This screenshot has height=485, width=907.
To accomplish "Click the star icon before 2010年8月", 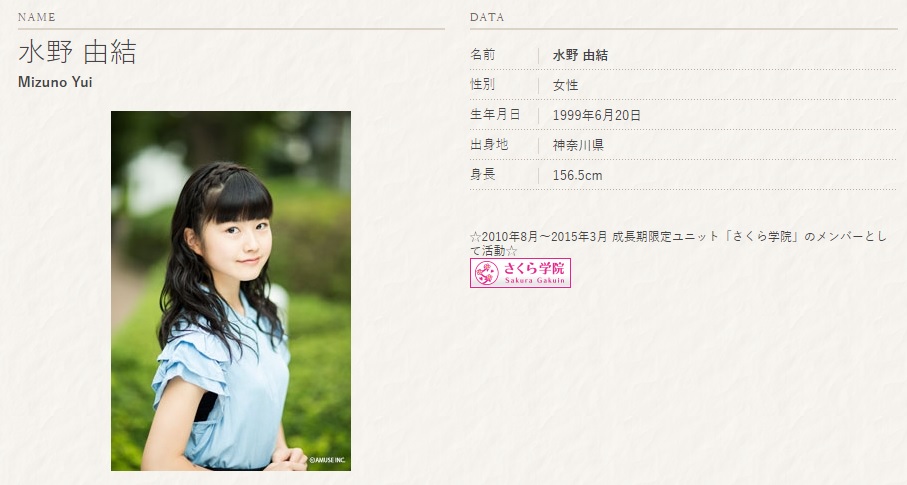I will point(475,237).
